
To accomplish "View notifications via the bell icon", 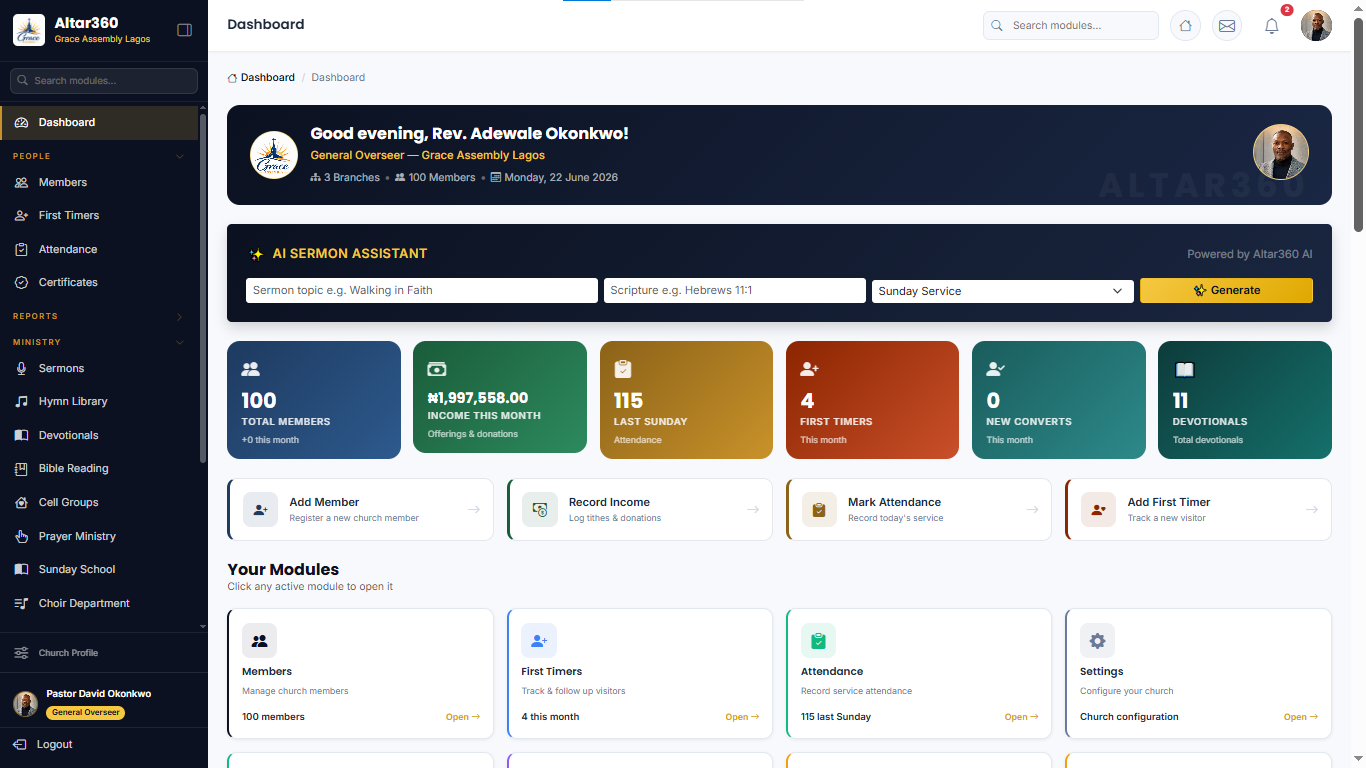I will pyautogui.click(x=1272, y=26).
